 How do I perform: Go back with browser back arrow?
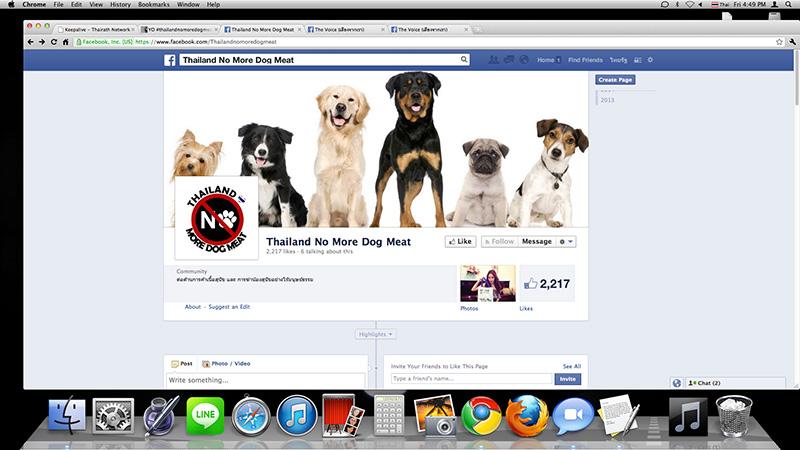pos(31,42)
